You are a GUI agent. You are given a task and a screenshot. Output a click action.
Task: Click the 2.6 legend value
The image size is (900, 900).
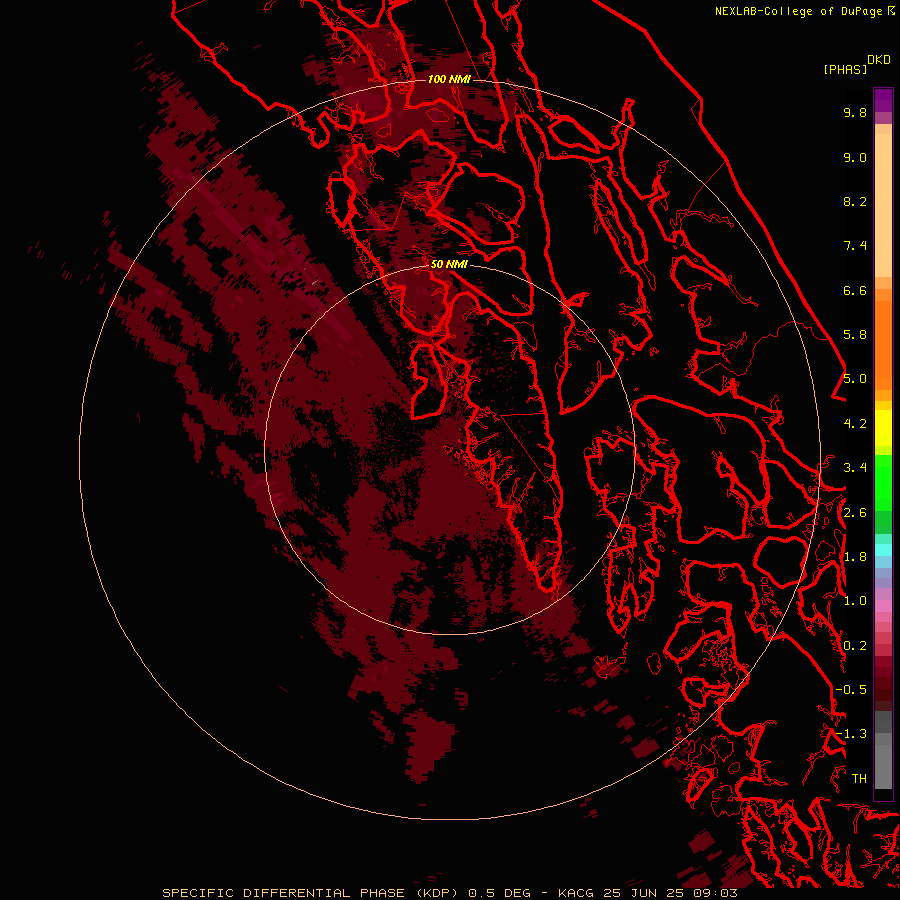[x=855, y=513]
